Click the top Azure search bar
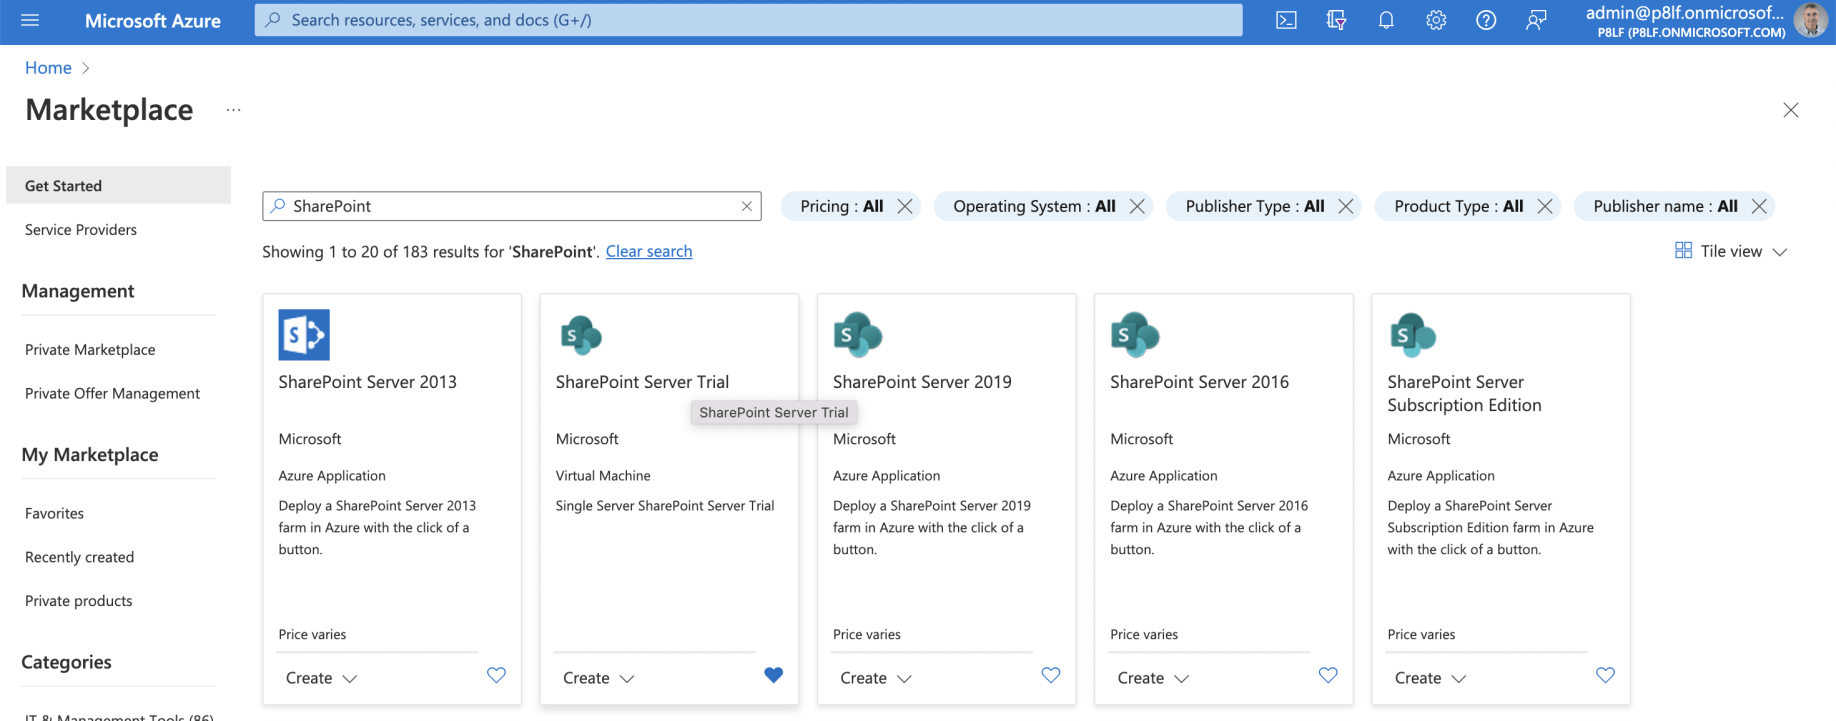Screen dimensions: 1836x721 pyautogui.click(x=748, y=20)
